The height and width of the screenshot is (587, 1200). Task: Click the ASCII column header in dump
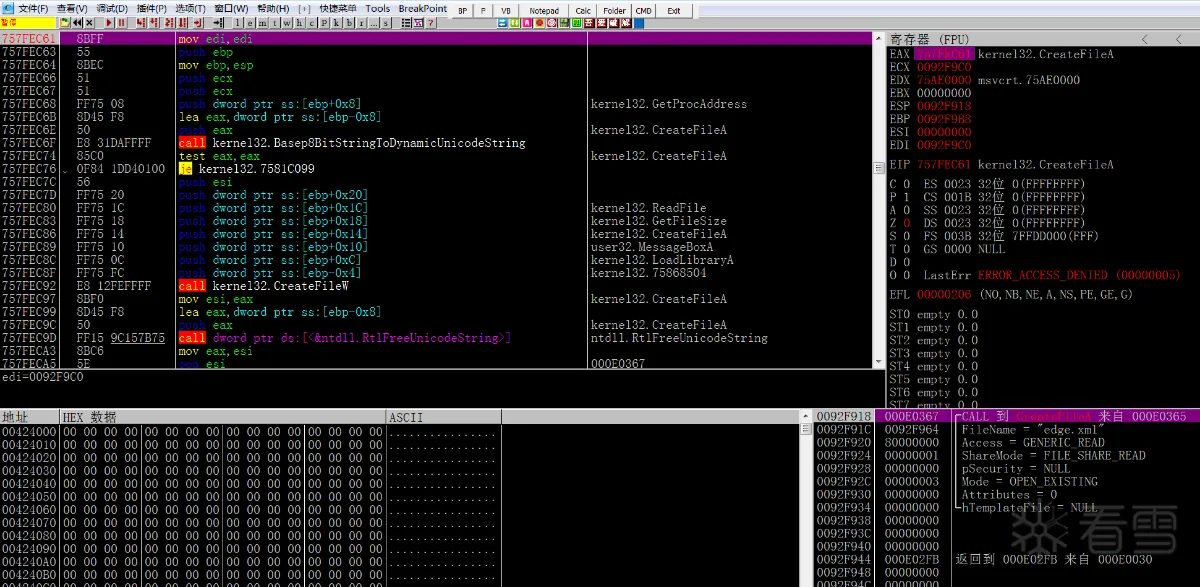442,417
